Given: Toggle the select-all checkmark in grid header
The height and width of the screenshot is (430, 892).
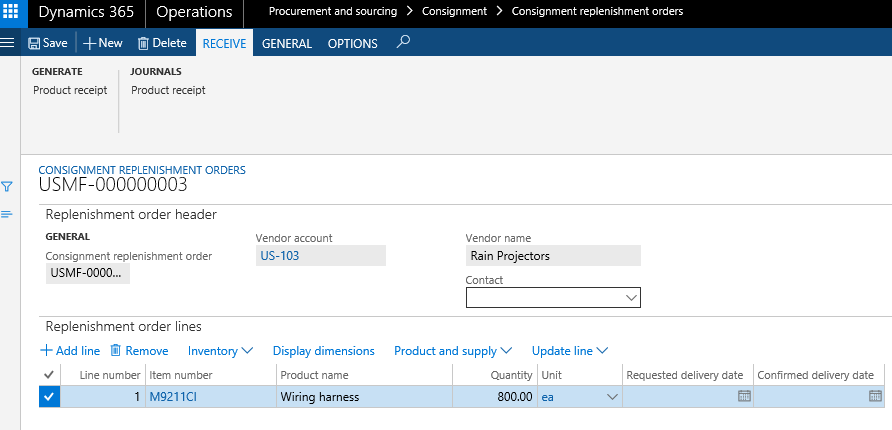Looking at the screenshot, I should (50, 375).
